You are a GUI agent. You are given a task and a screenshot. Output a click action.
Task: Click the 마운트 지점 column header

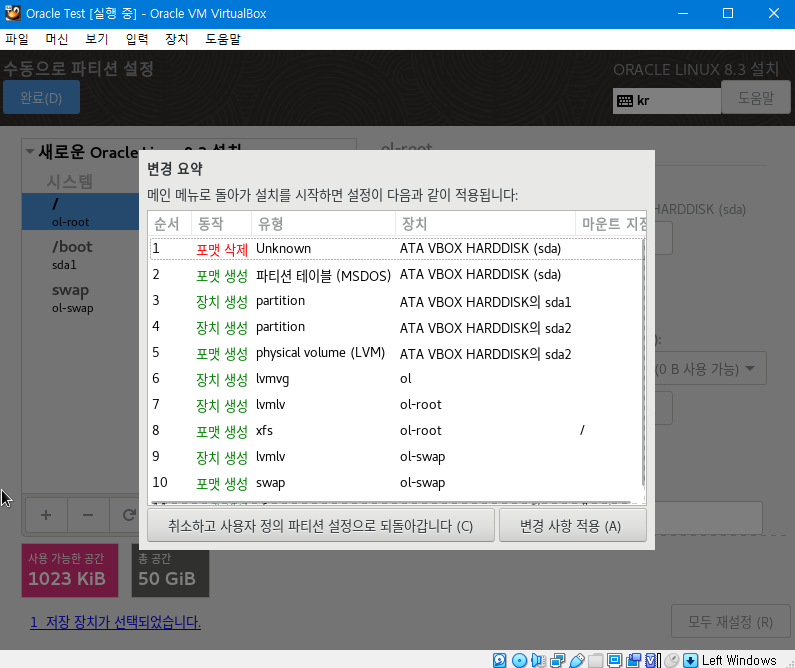(611, 224)
